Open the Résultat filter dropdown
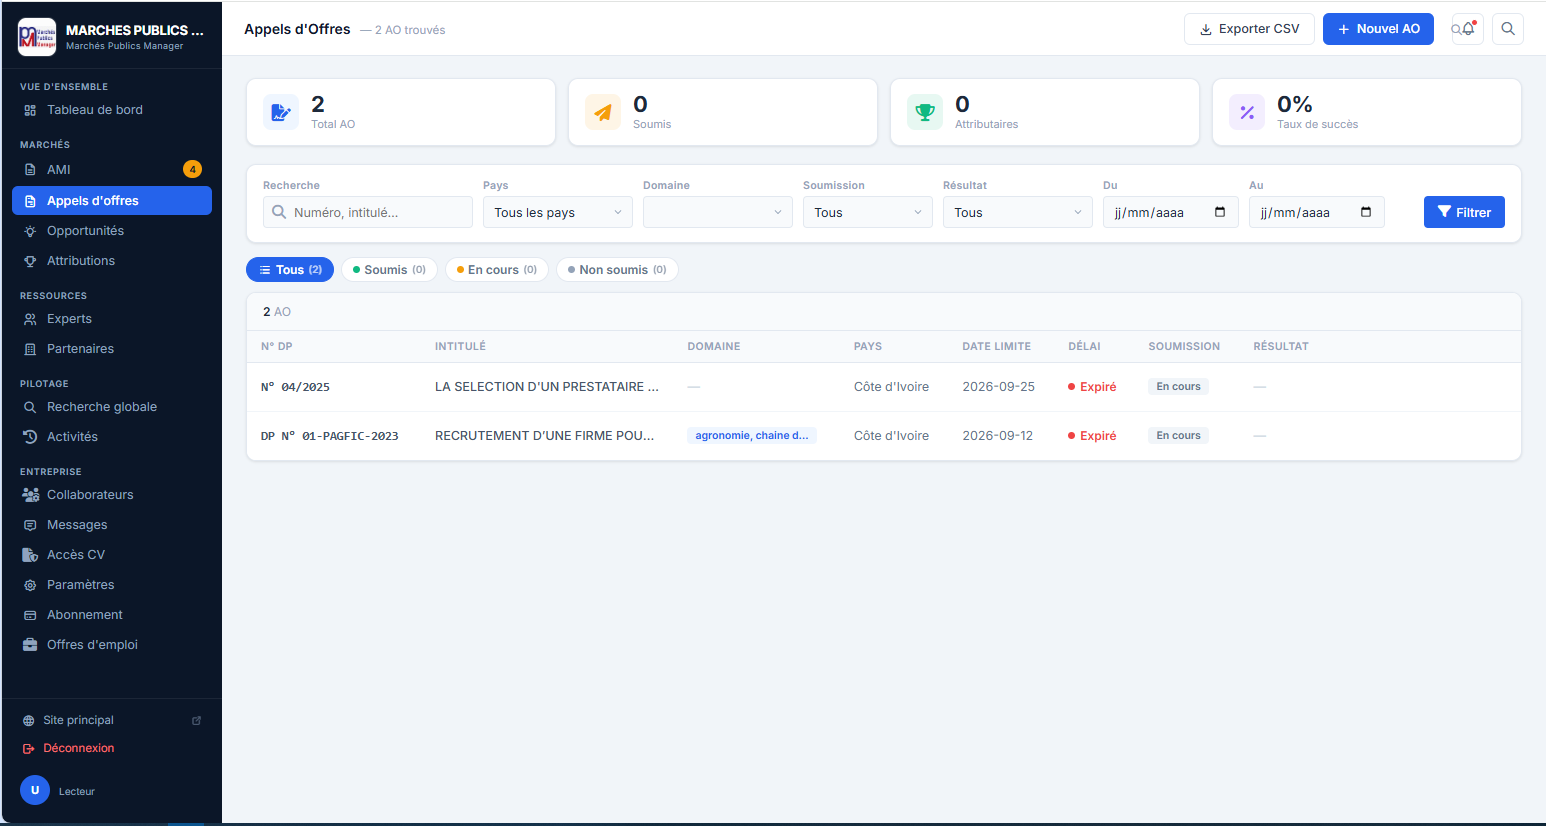 point(1018,212)
